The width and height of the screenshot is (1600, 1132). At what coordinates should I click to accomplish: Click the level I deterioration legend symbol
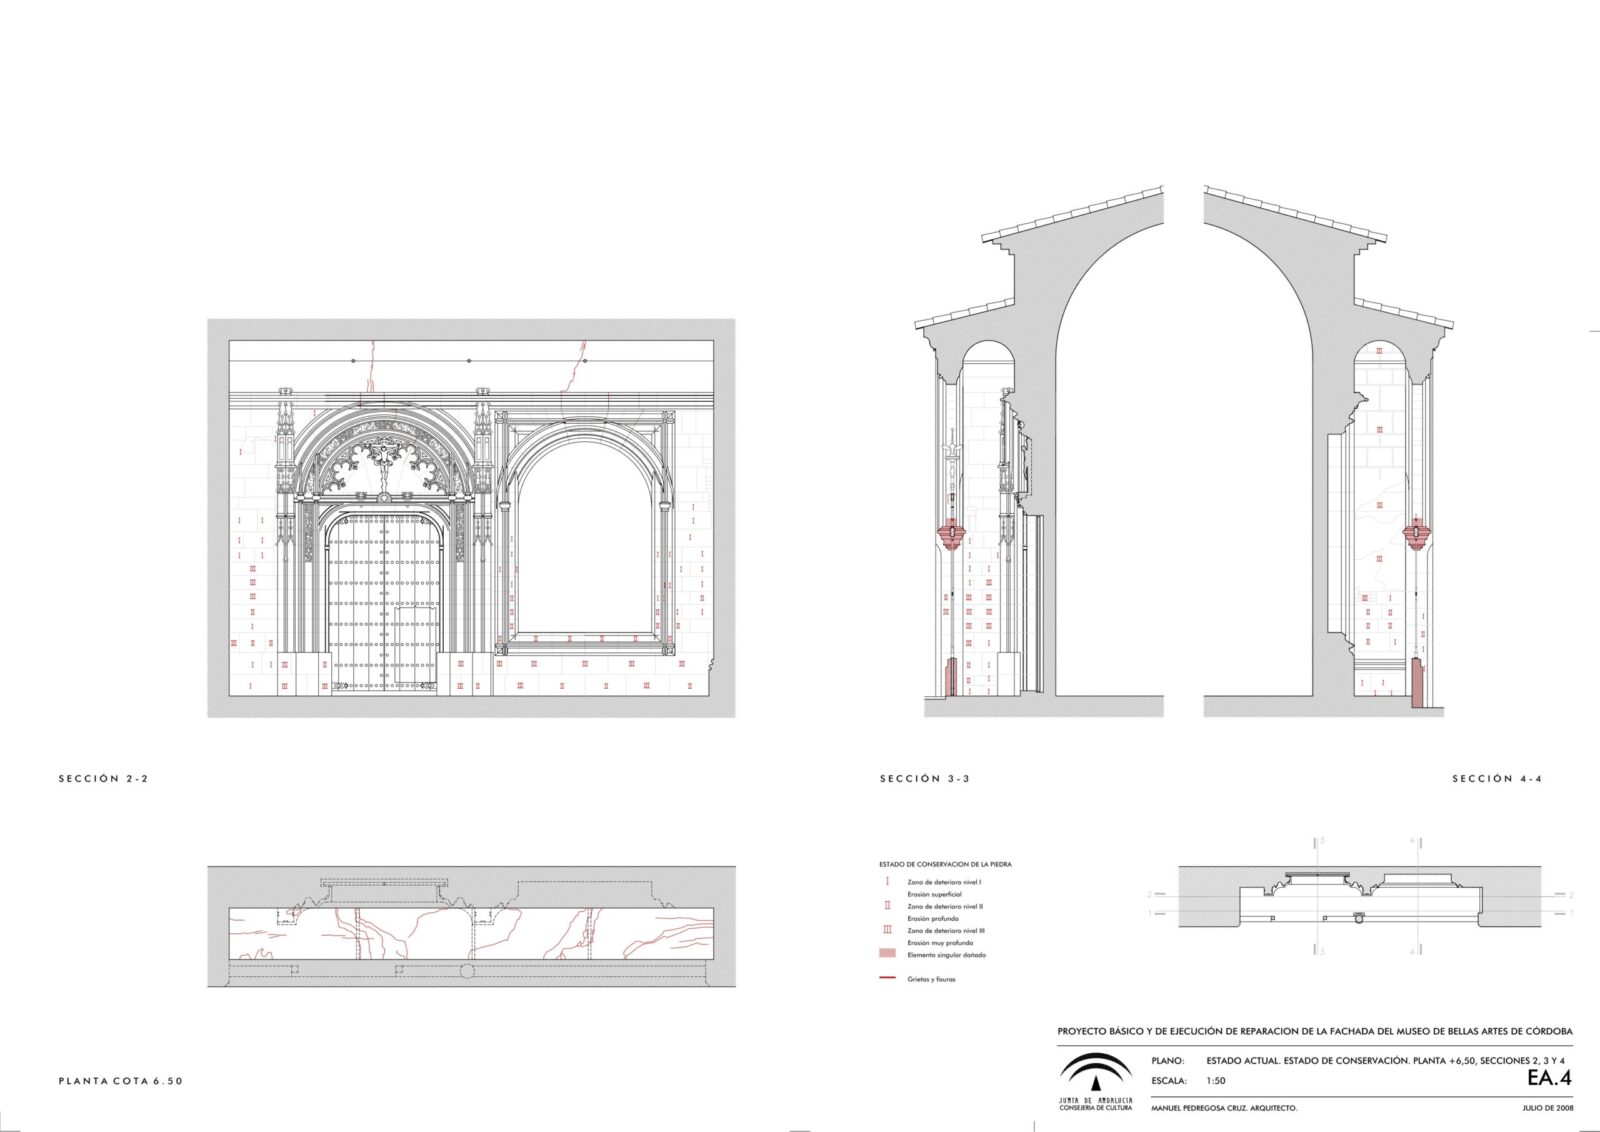click(x=887, y=882)
